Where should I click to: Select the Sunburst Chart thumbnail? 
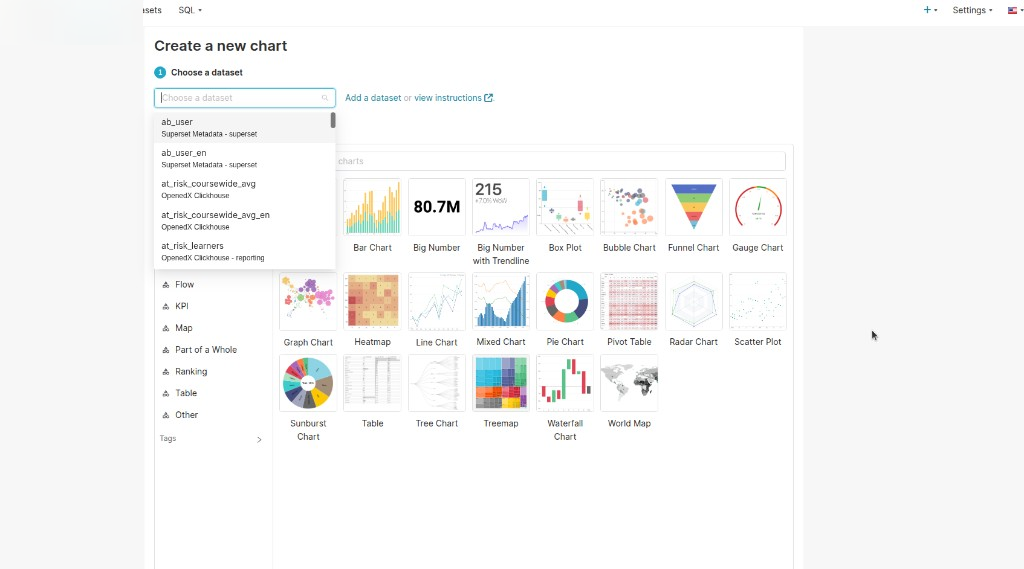(x=308, y=383)
